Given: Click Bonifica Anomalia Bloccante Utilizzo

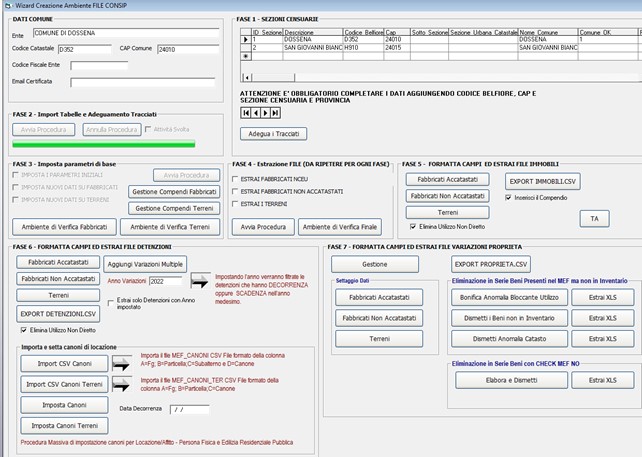Looking at the screenshot, I should [509, 297].
